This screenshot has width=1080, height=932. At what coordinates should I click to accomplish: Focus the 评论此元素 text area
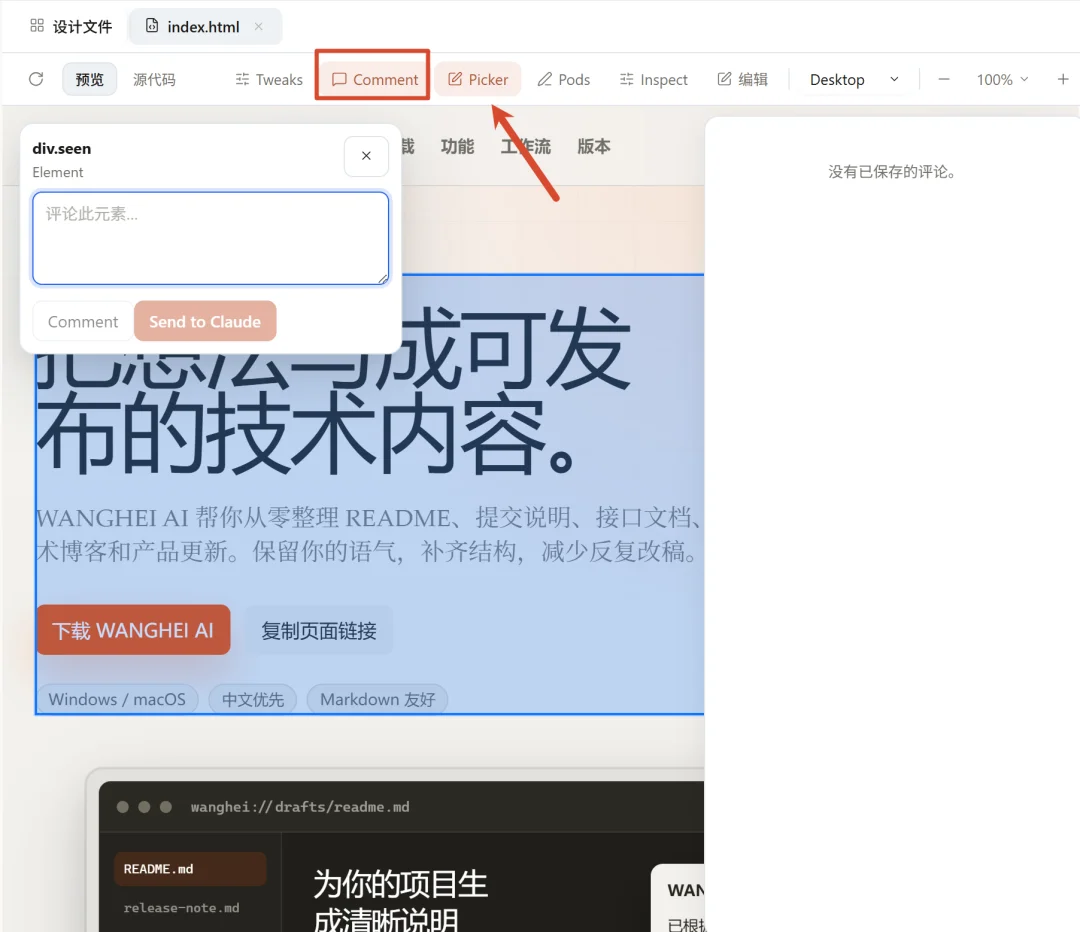211,238
